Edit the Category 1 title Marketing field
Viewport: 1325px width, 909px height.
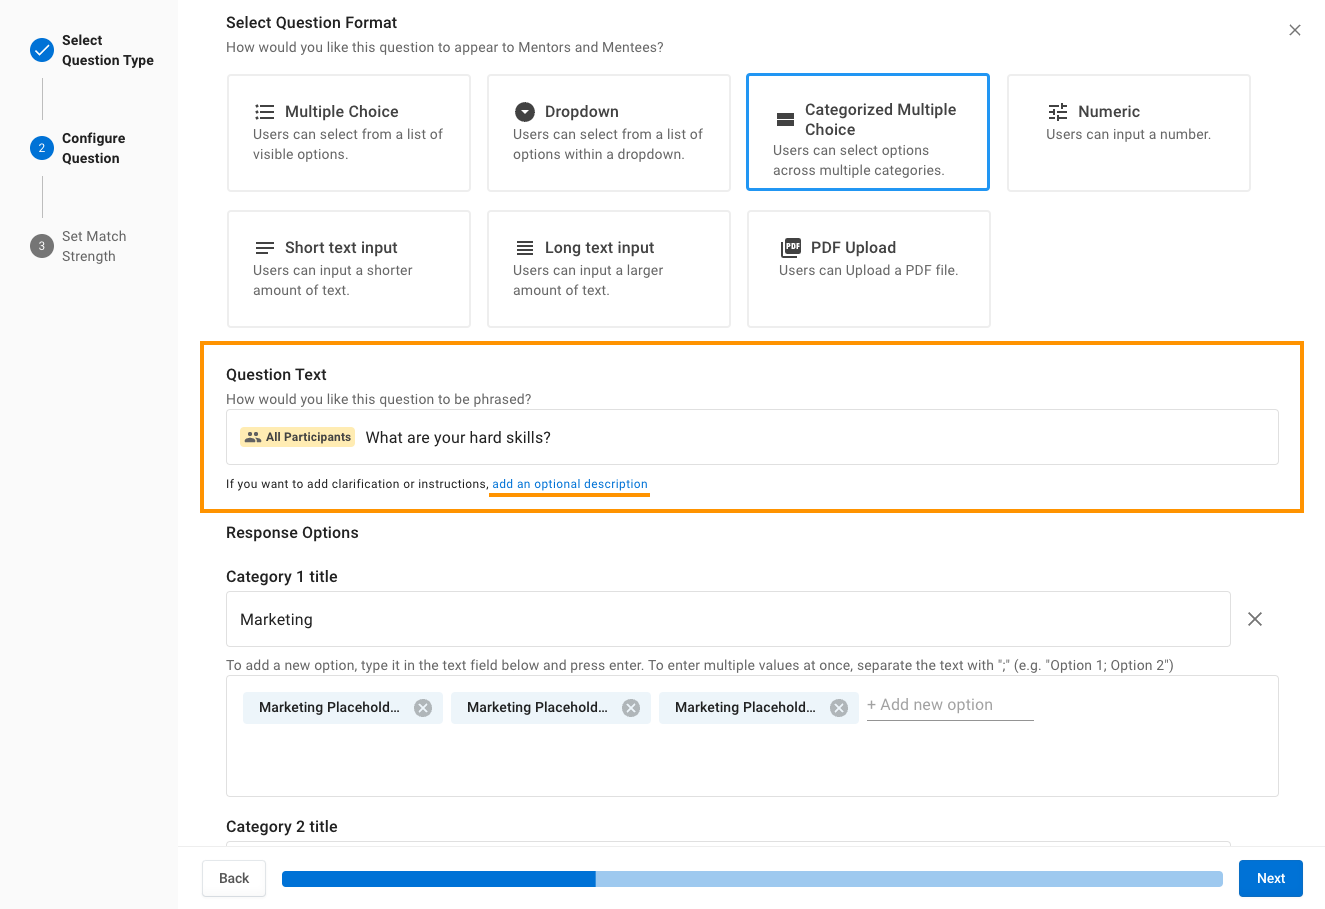click(x=727, y=620)
